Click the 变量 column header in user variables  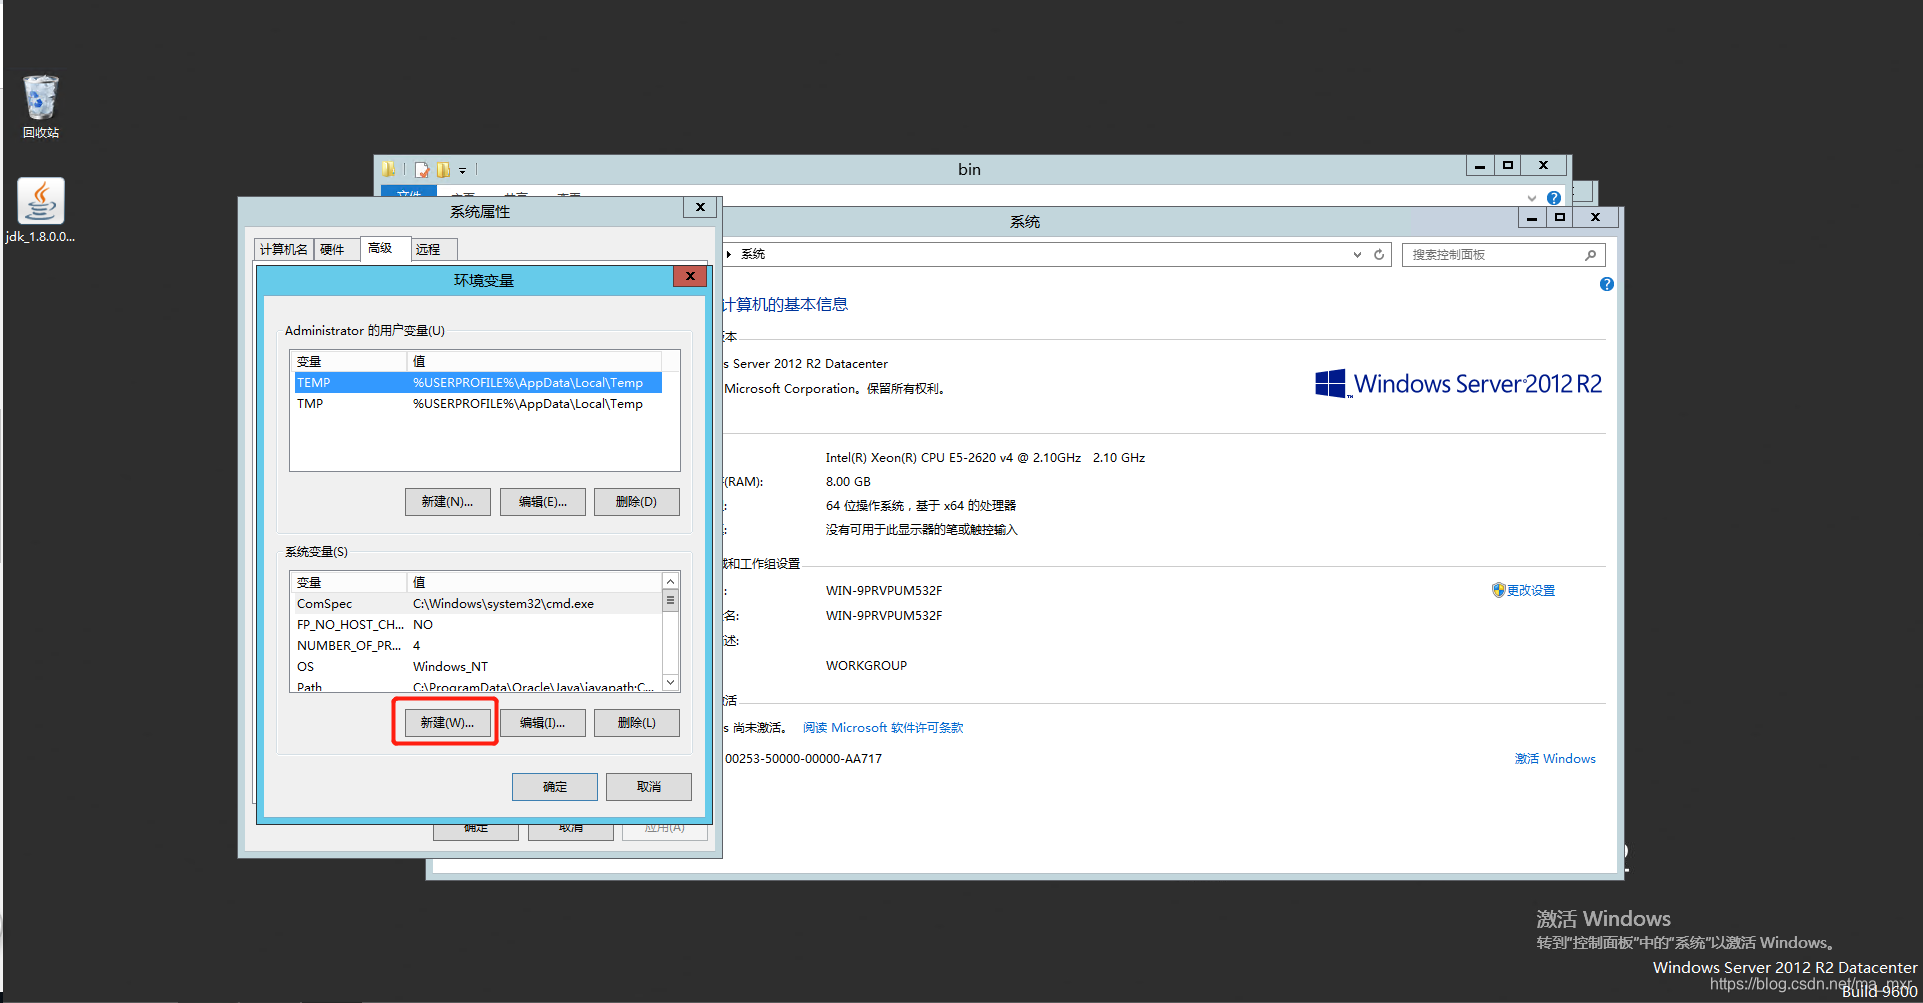pos(349,361)
